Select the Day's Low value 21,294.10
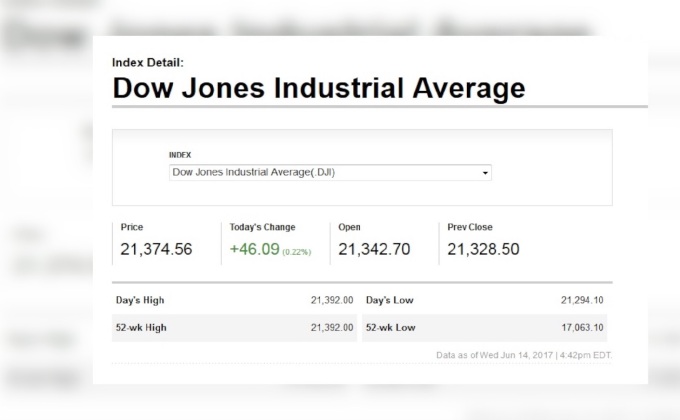Screen dimensions: 680x420 (582, 300)
